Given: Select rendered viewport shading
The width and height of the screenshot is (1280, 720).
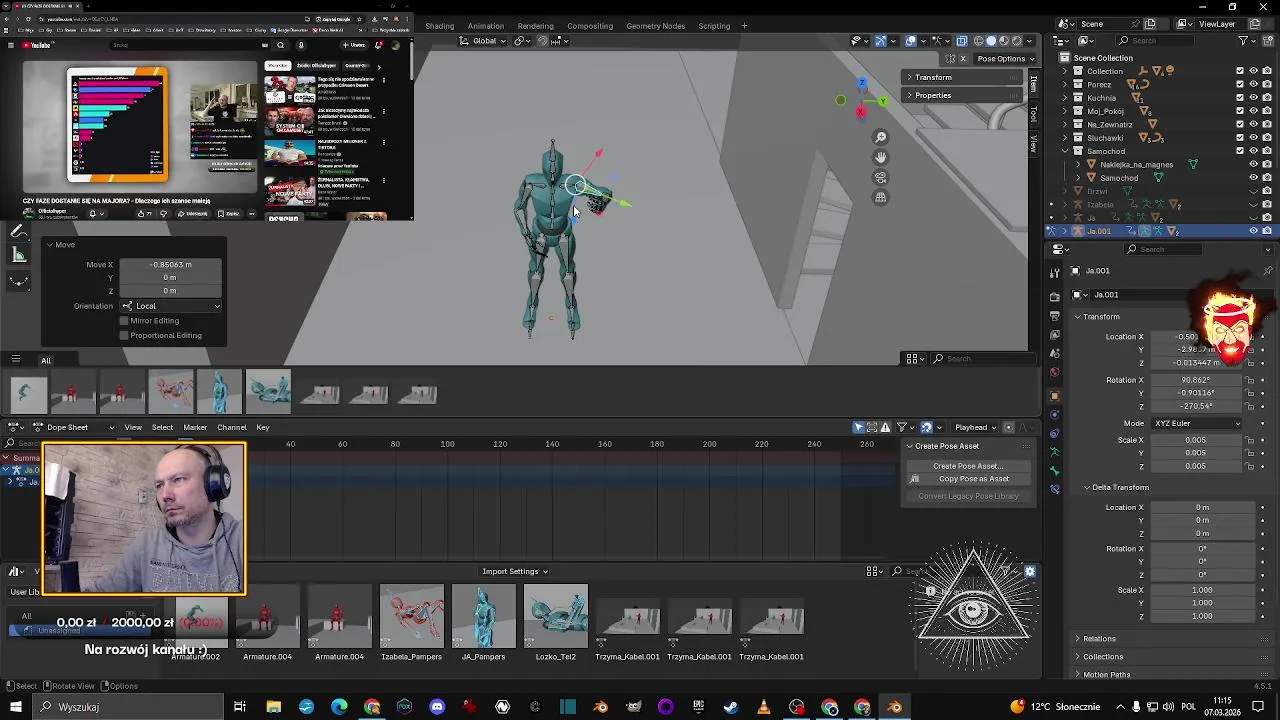Looking at the screenshot, I should click(x=1017, y=41).
